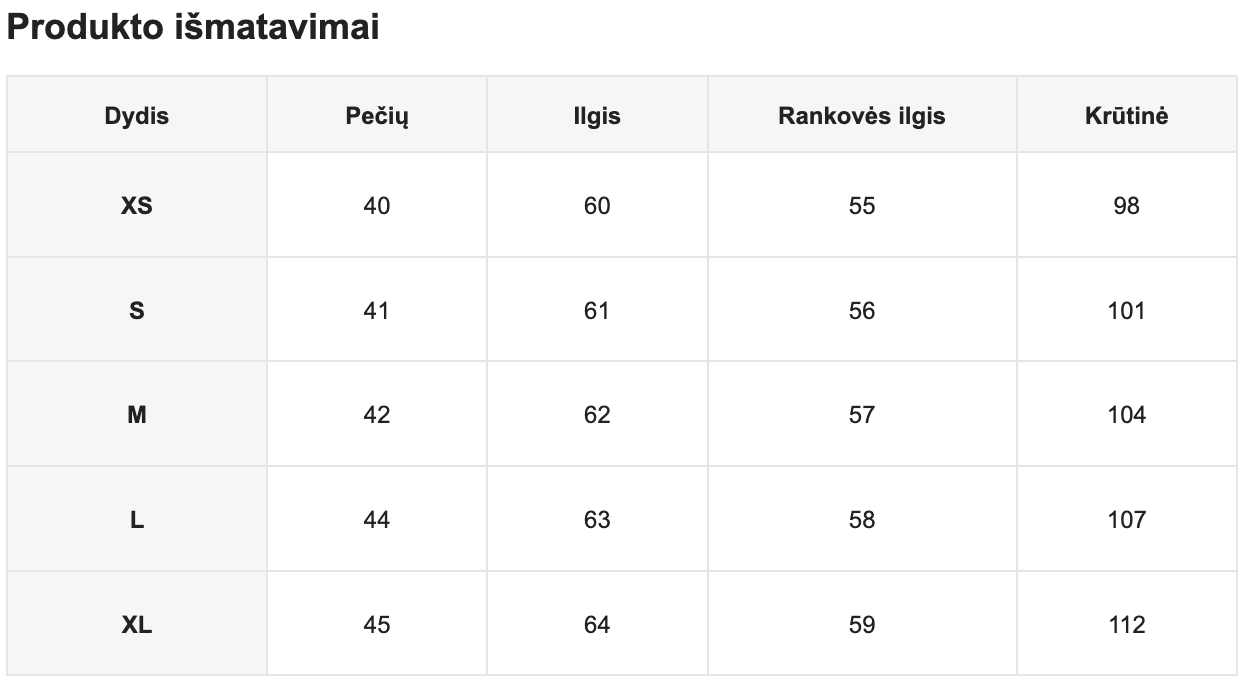Image resolution: width=1246 pixels, height=686 pixels.
Task: Select the XL size row label
Action: point(137,625)
